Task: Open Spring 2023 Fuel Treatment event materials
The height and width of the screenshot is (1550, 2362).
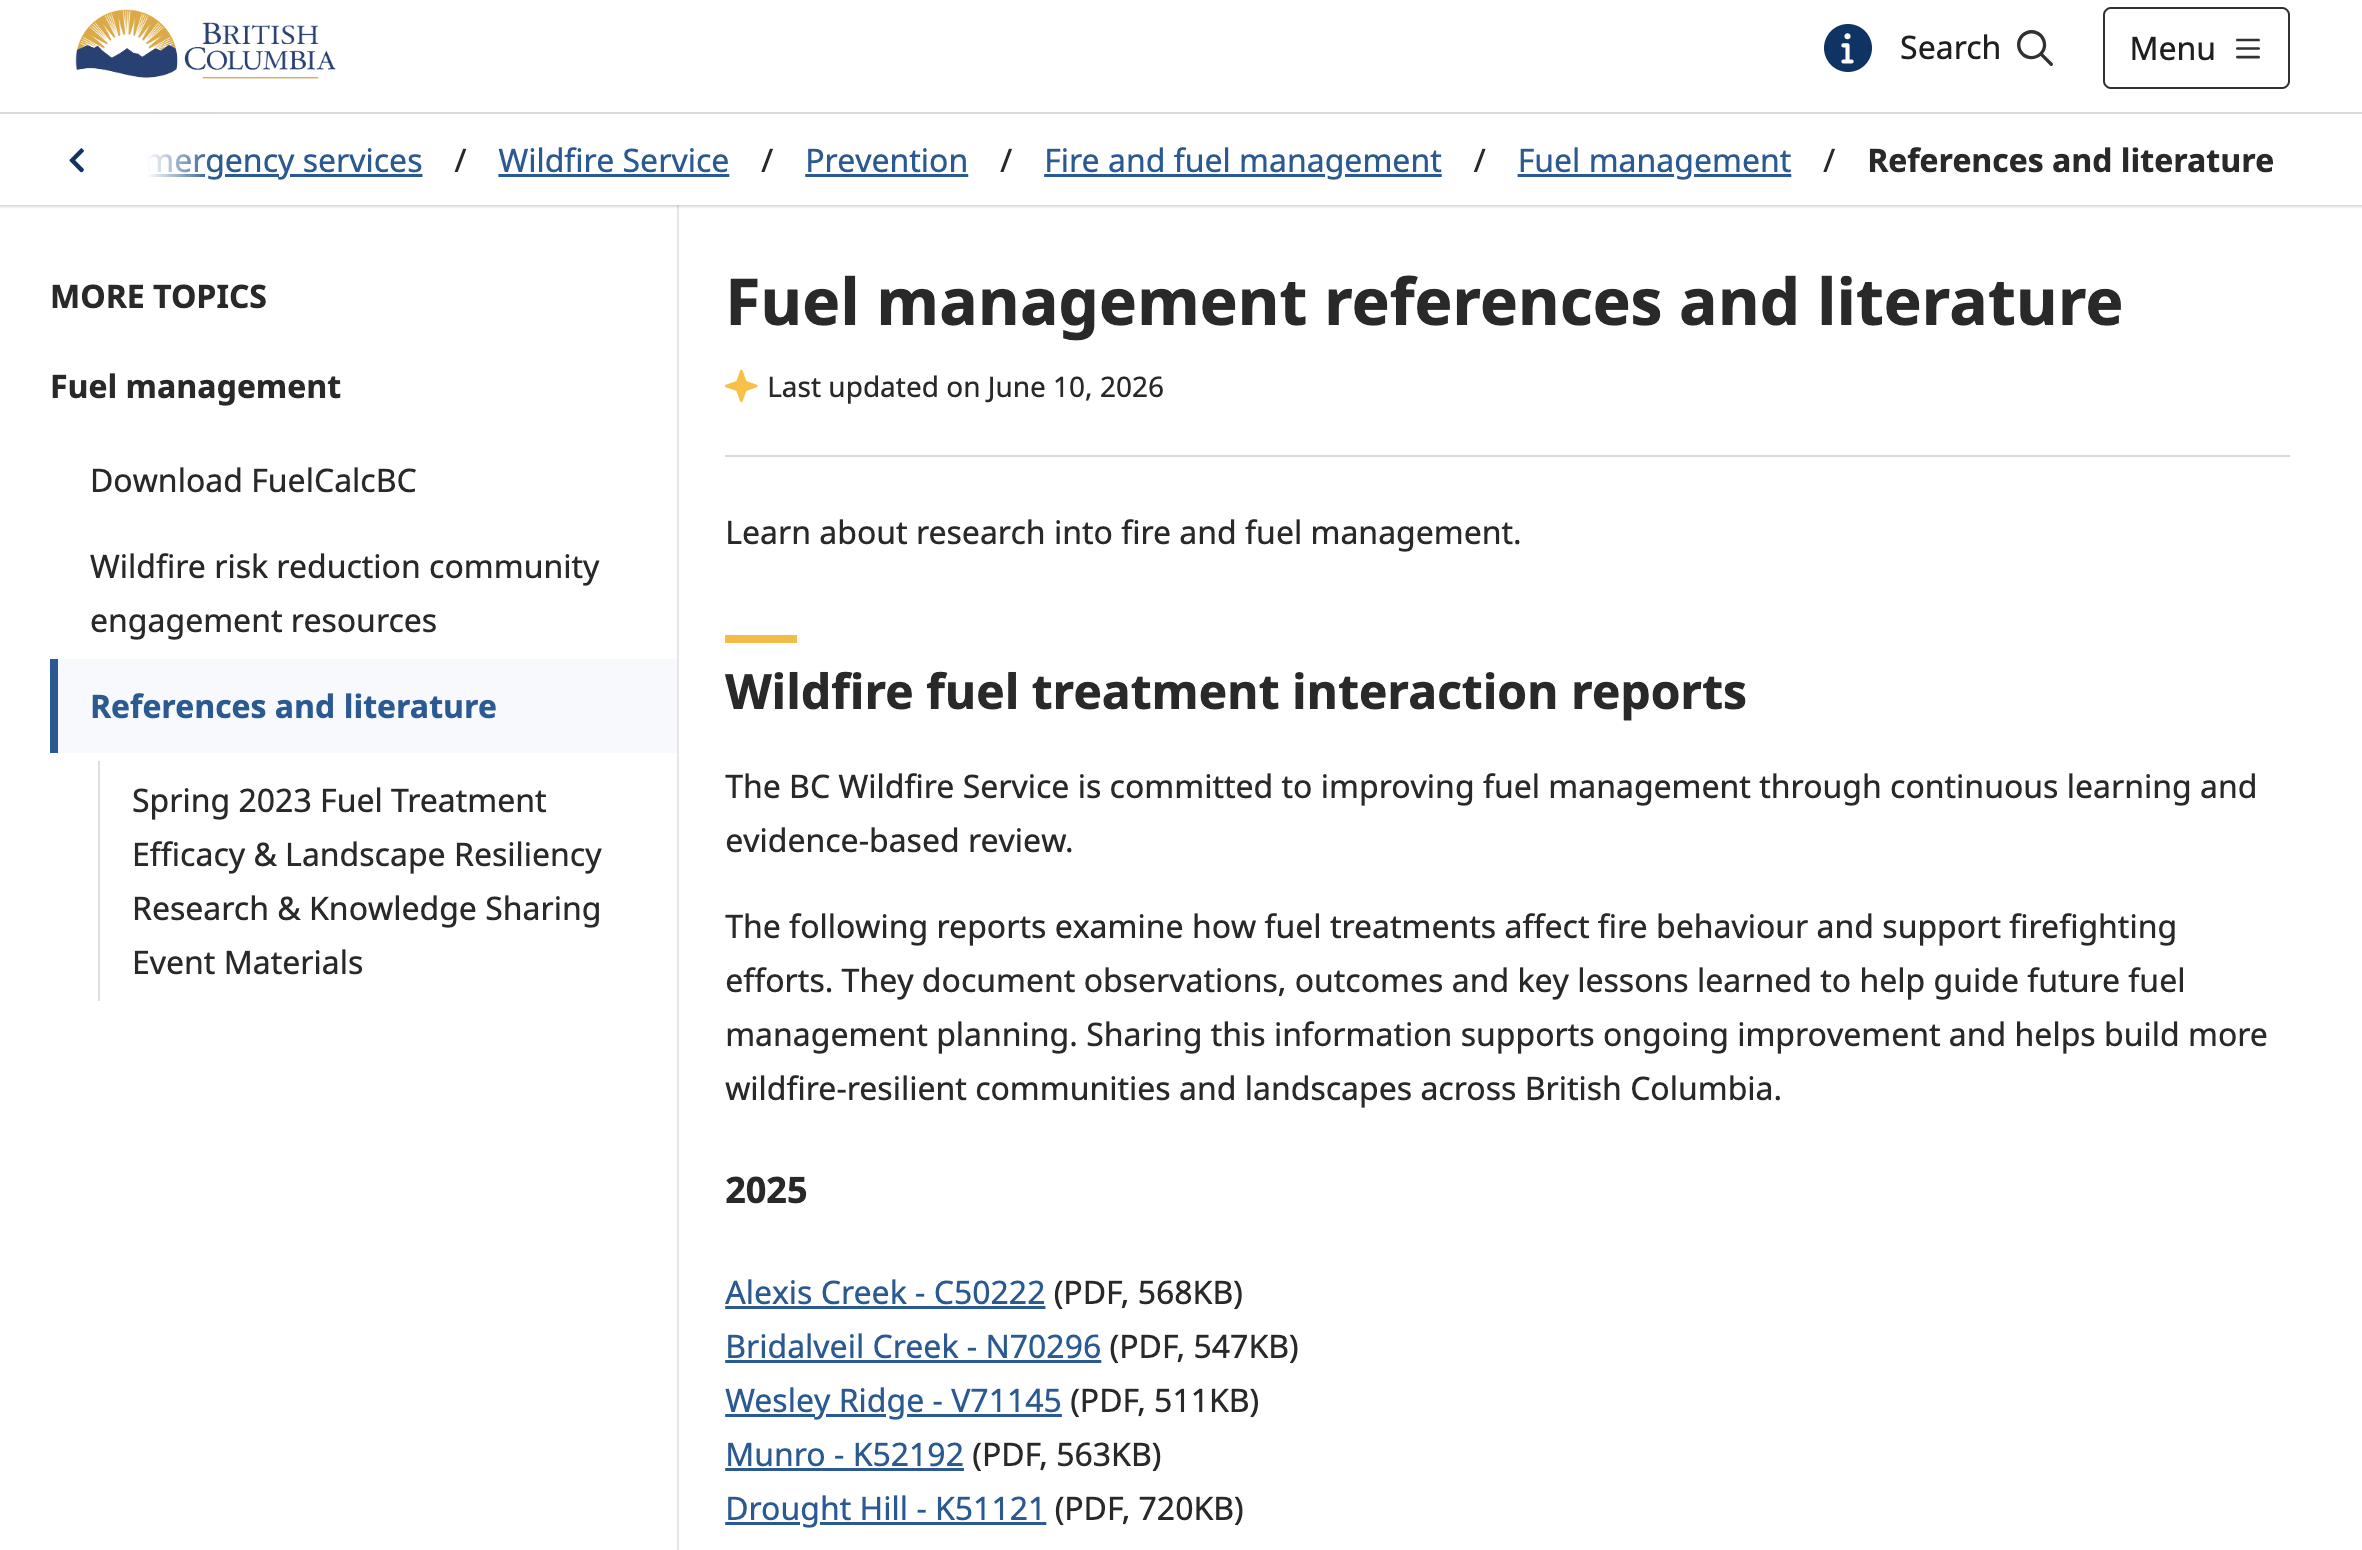Action: click(x=366, y=881)
